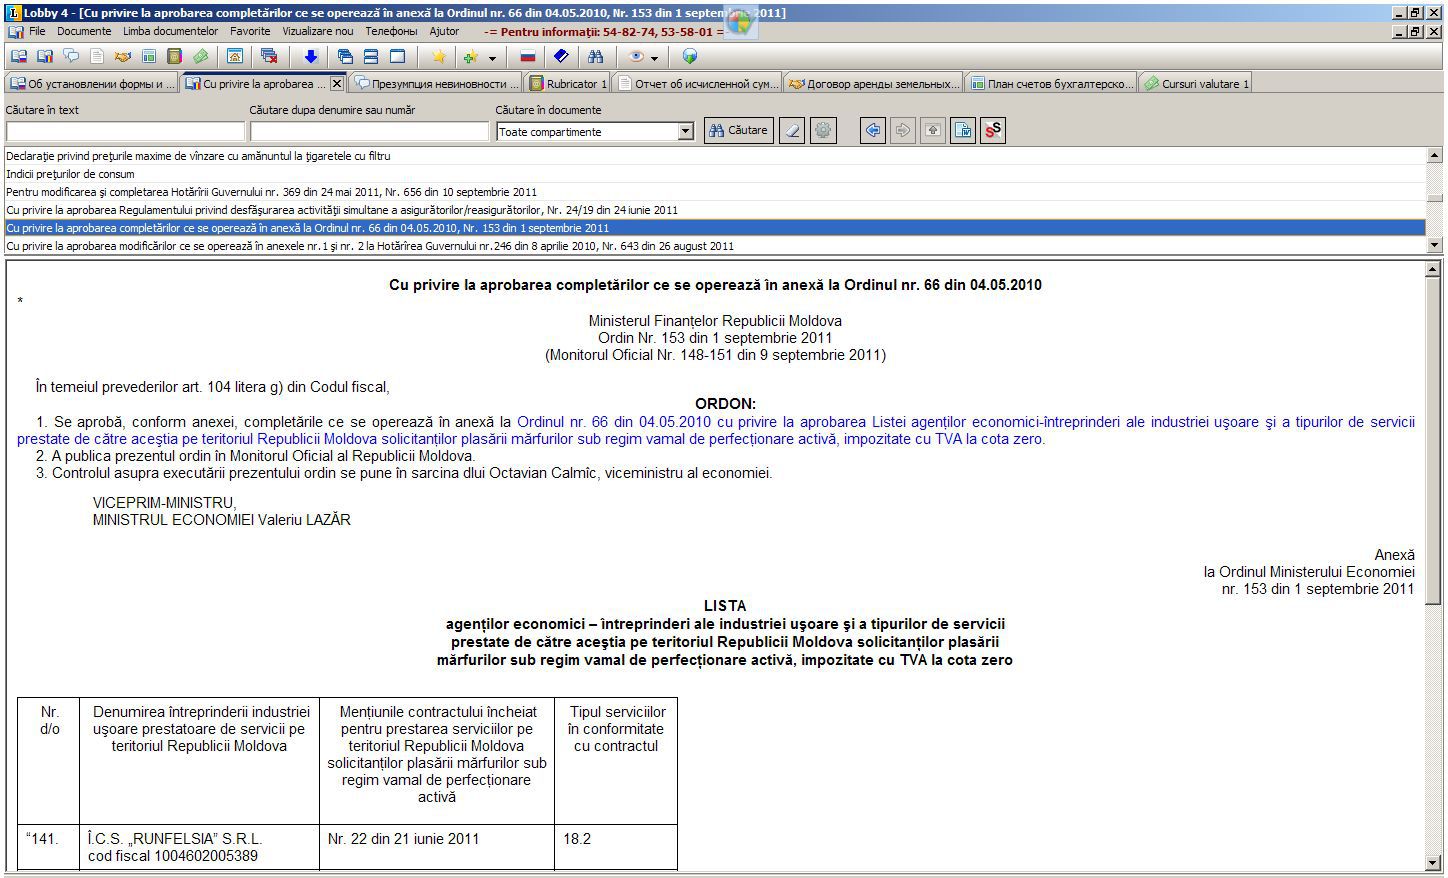The height and width of the screenshot is (878, 1448).
Task: Click the Moldovan-flag book icon in toolbar
Action: coord(45,57)
